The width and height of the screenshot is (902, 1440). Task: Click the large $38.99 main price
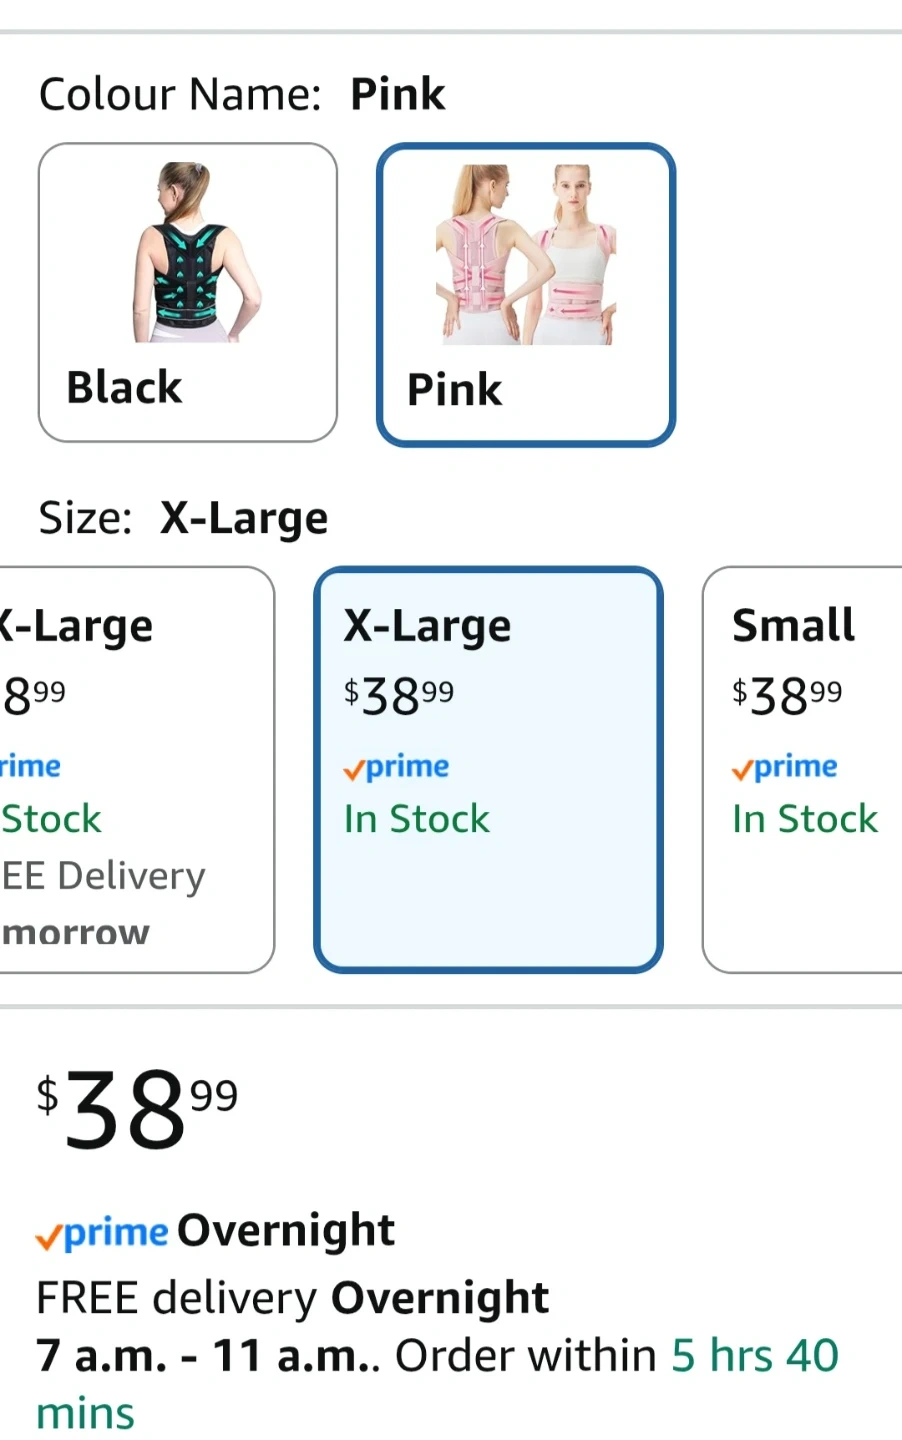coord(137,1108)
